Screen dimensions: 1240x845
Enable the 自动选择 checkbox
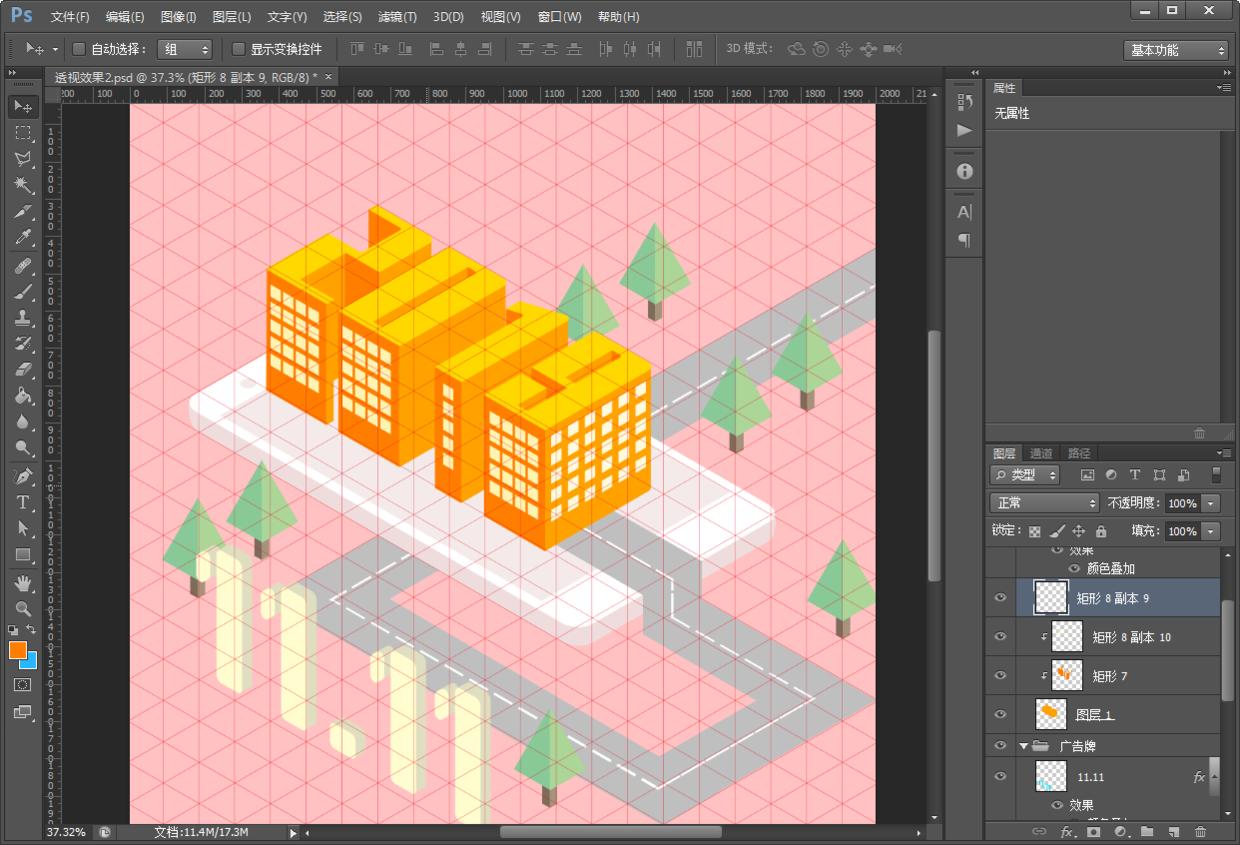(79, 49)
